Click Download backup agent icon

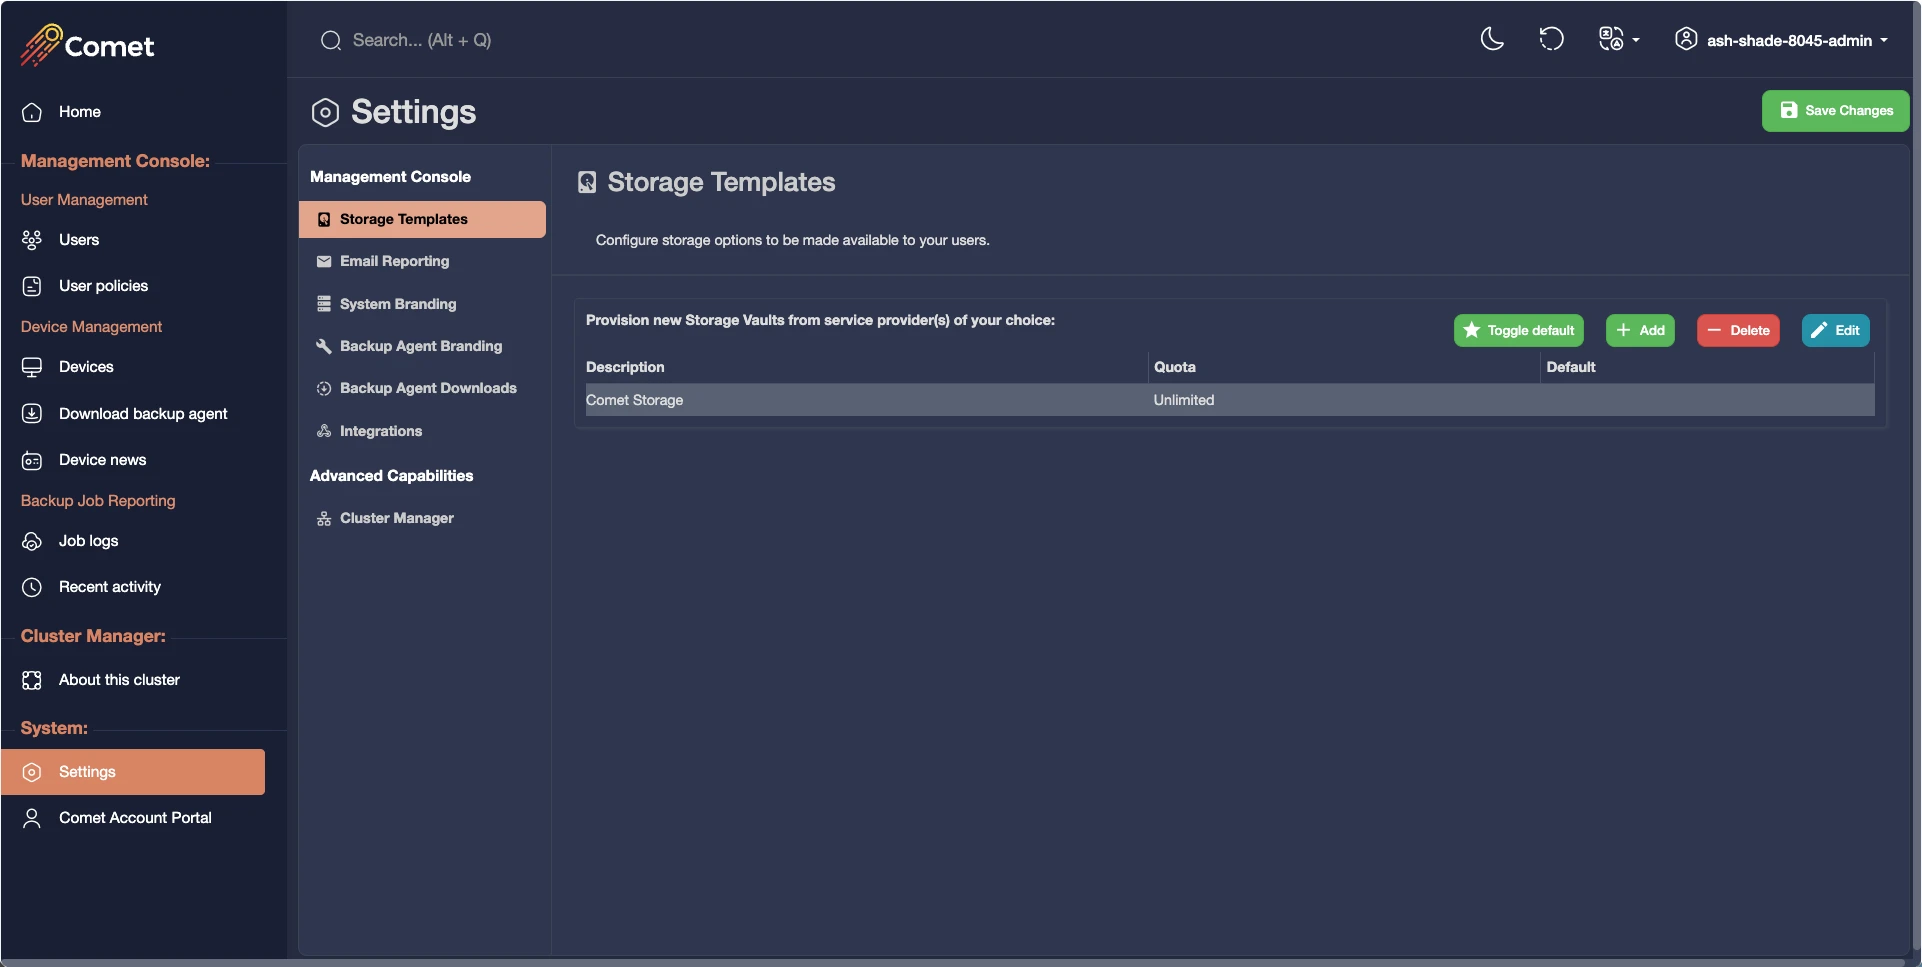point(32,414)
